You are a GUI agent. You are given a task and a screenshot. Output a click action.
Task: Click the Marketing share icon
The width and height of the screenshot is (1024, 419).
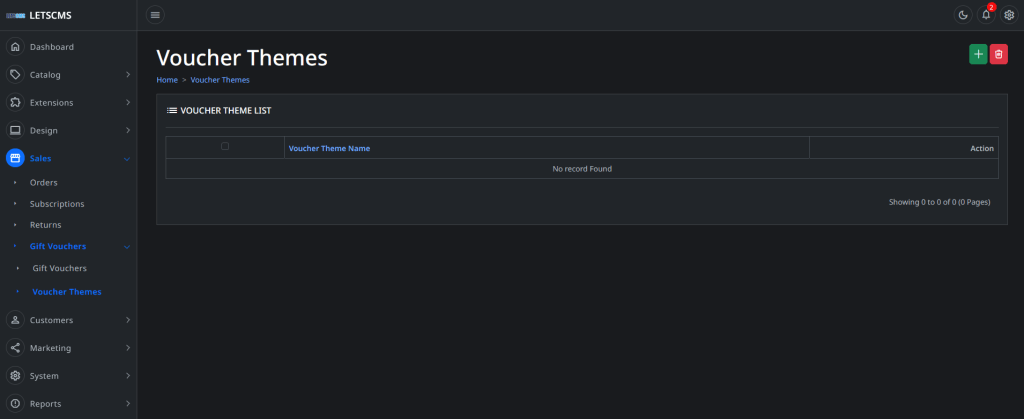pos(15,348)
